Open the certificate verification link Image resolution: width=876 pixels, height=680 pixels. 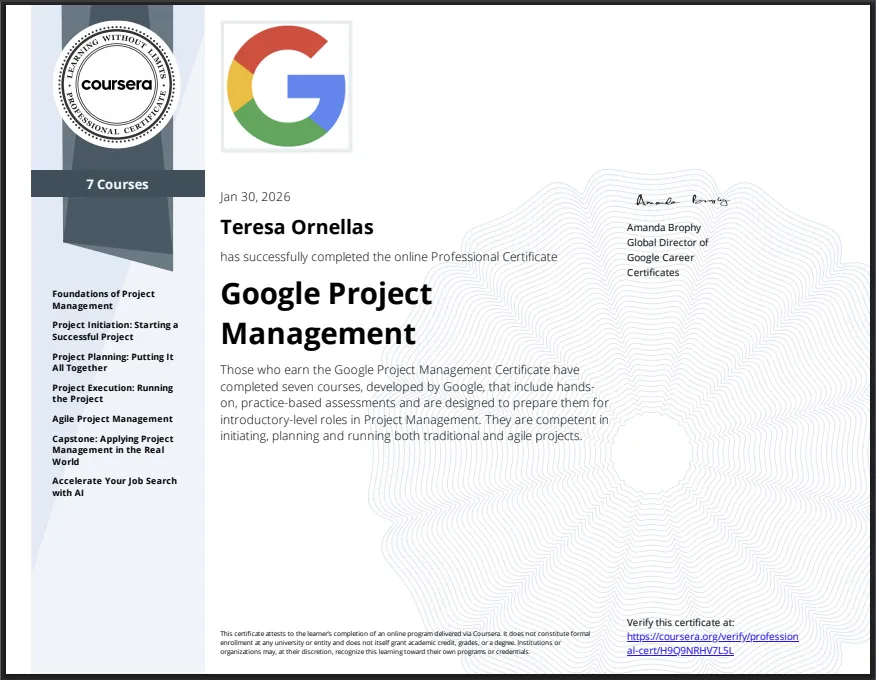coord(712,643)
